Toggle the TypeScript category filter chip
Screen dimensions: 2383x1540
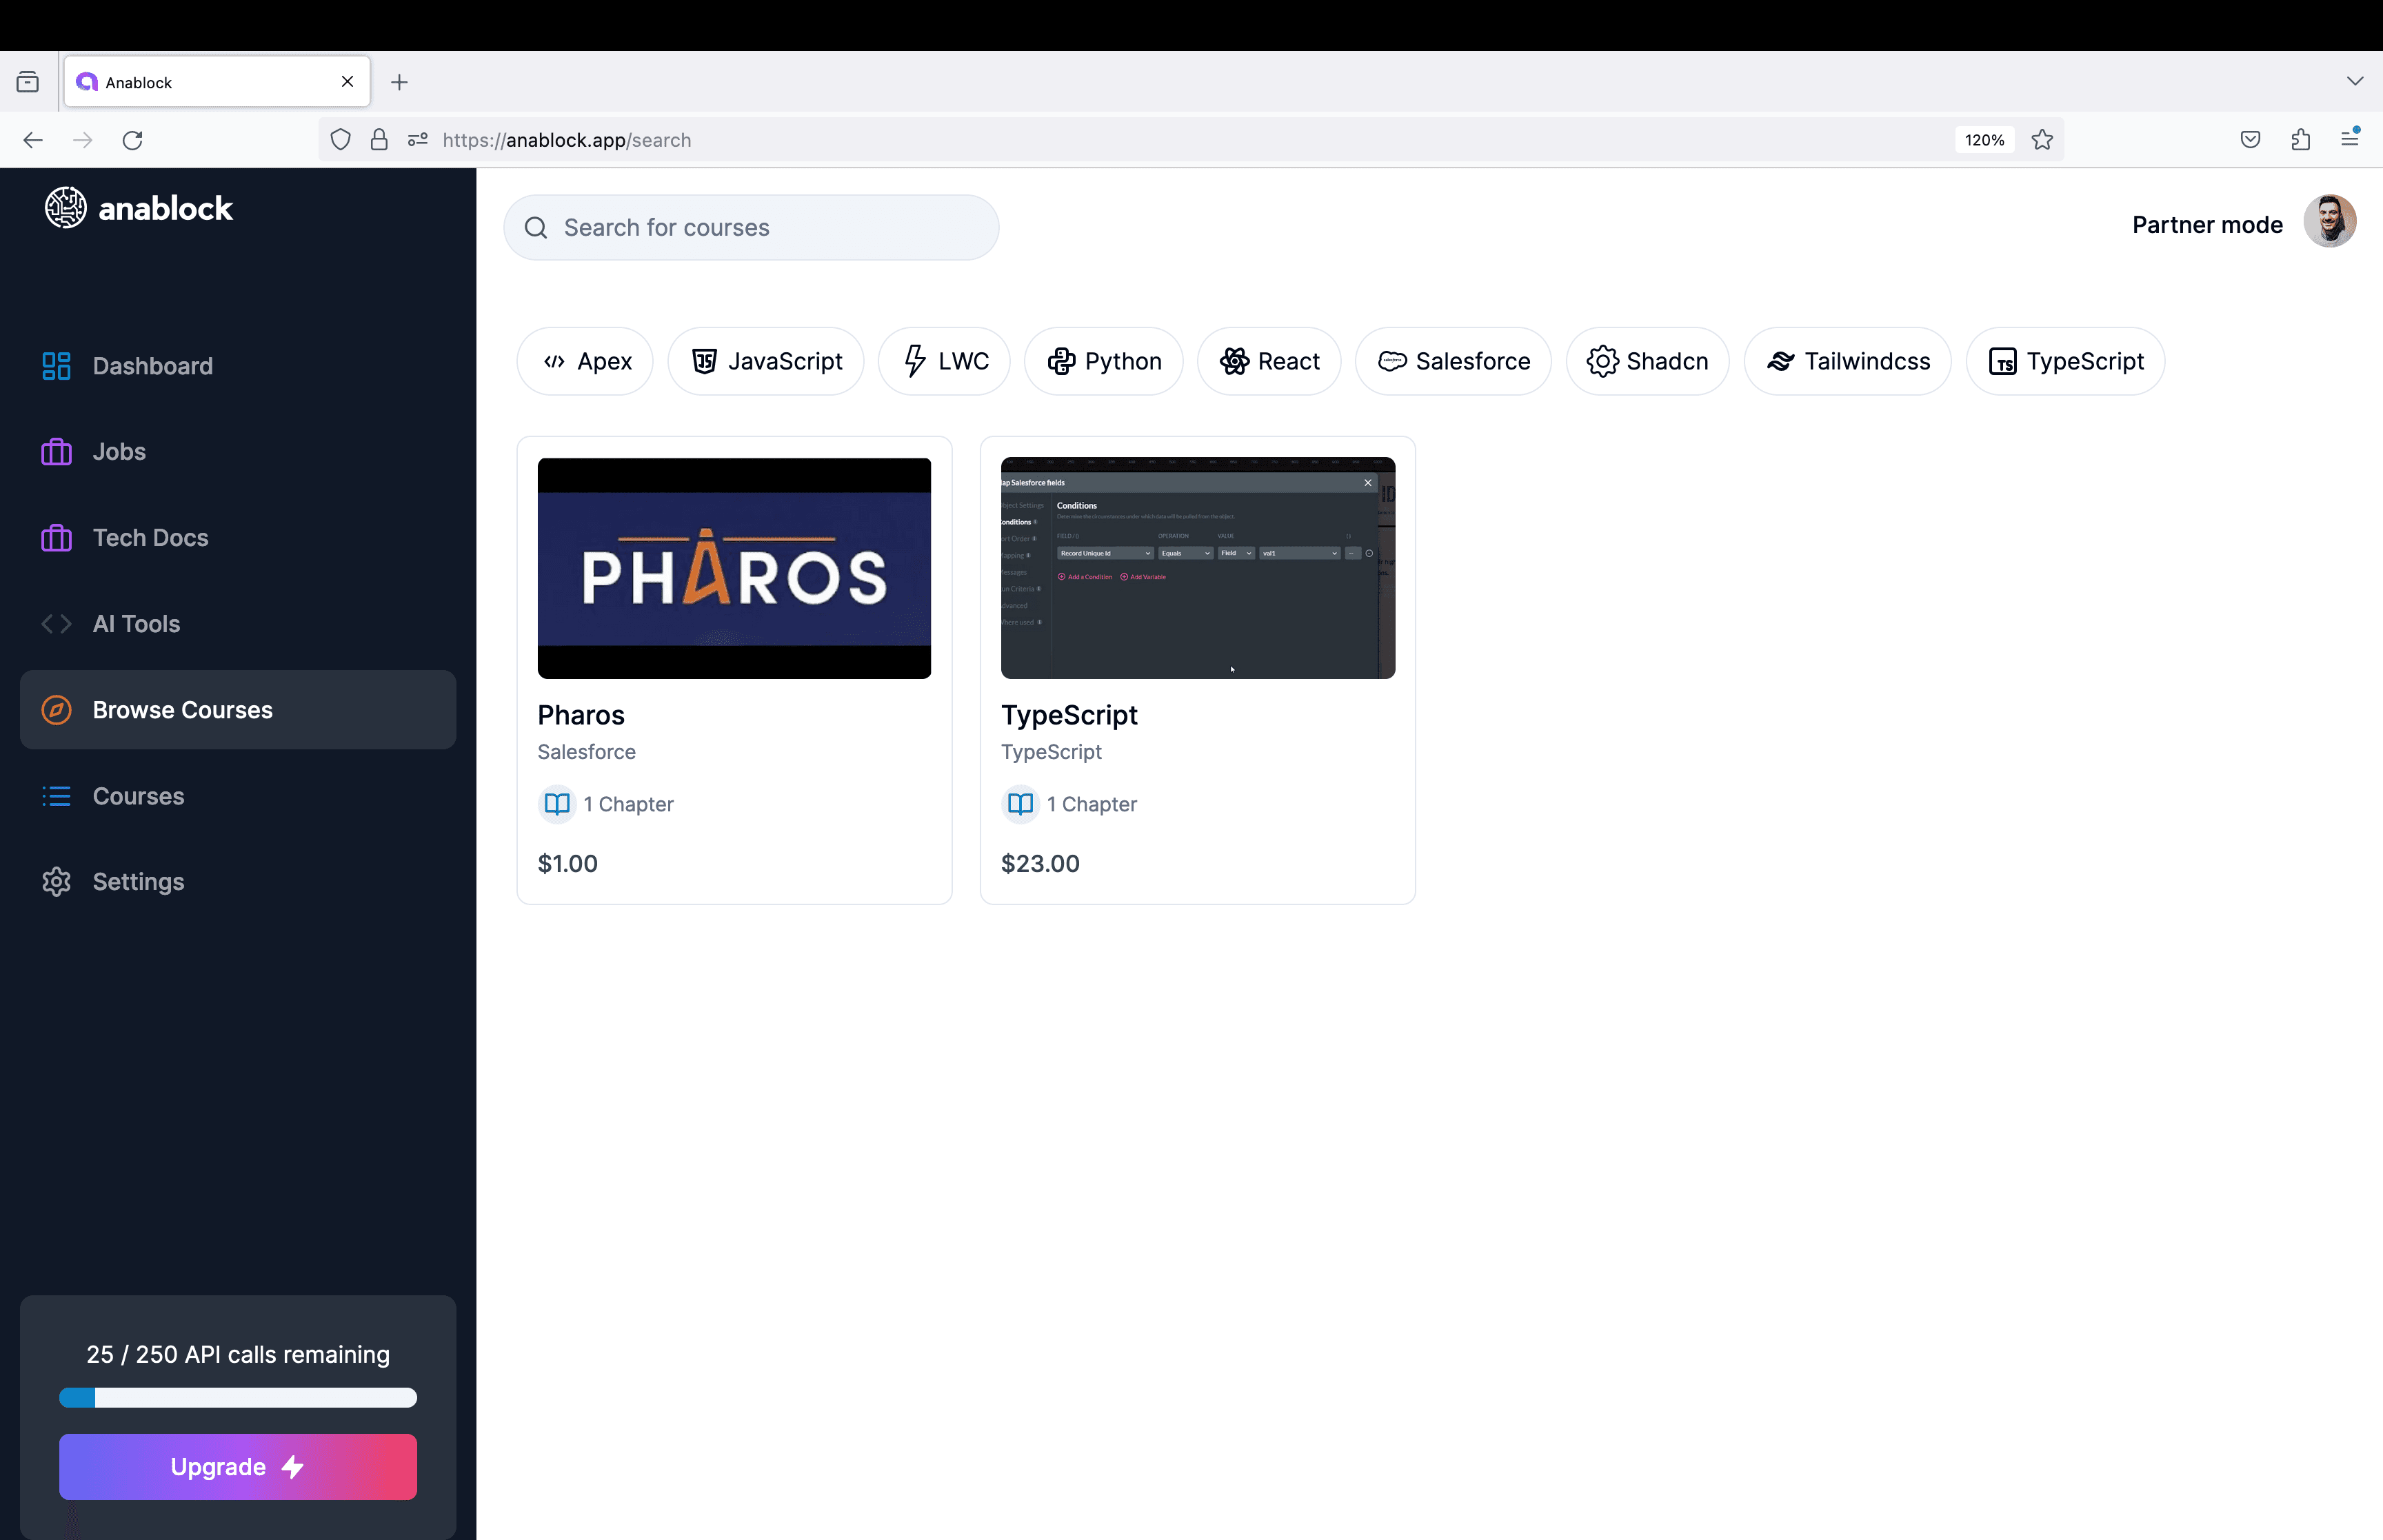[2065, 361]
